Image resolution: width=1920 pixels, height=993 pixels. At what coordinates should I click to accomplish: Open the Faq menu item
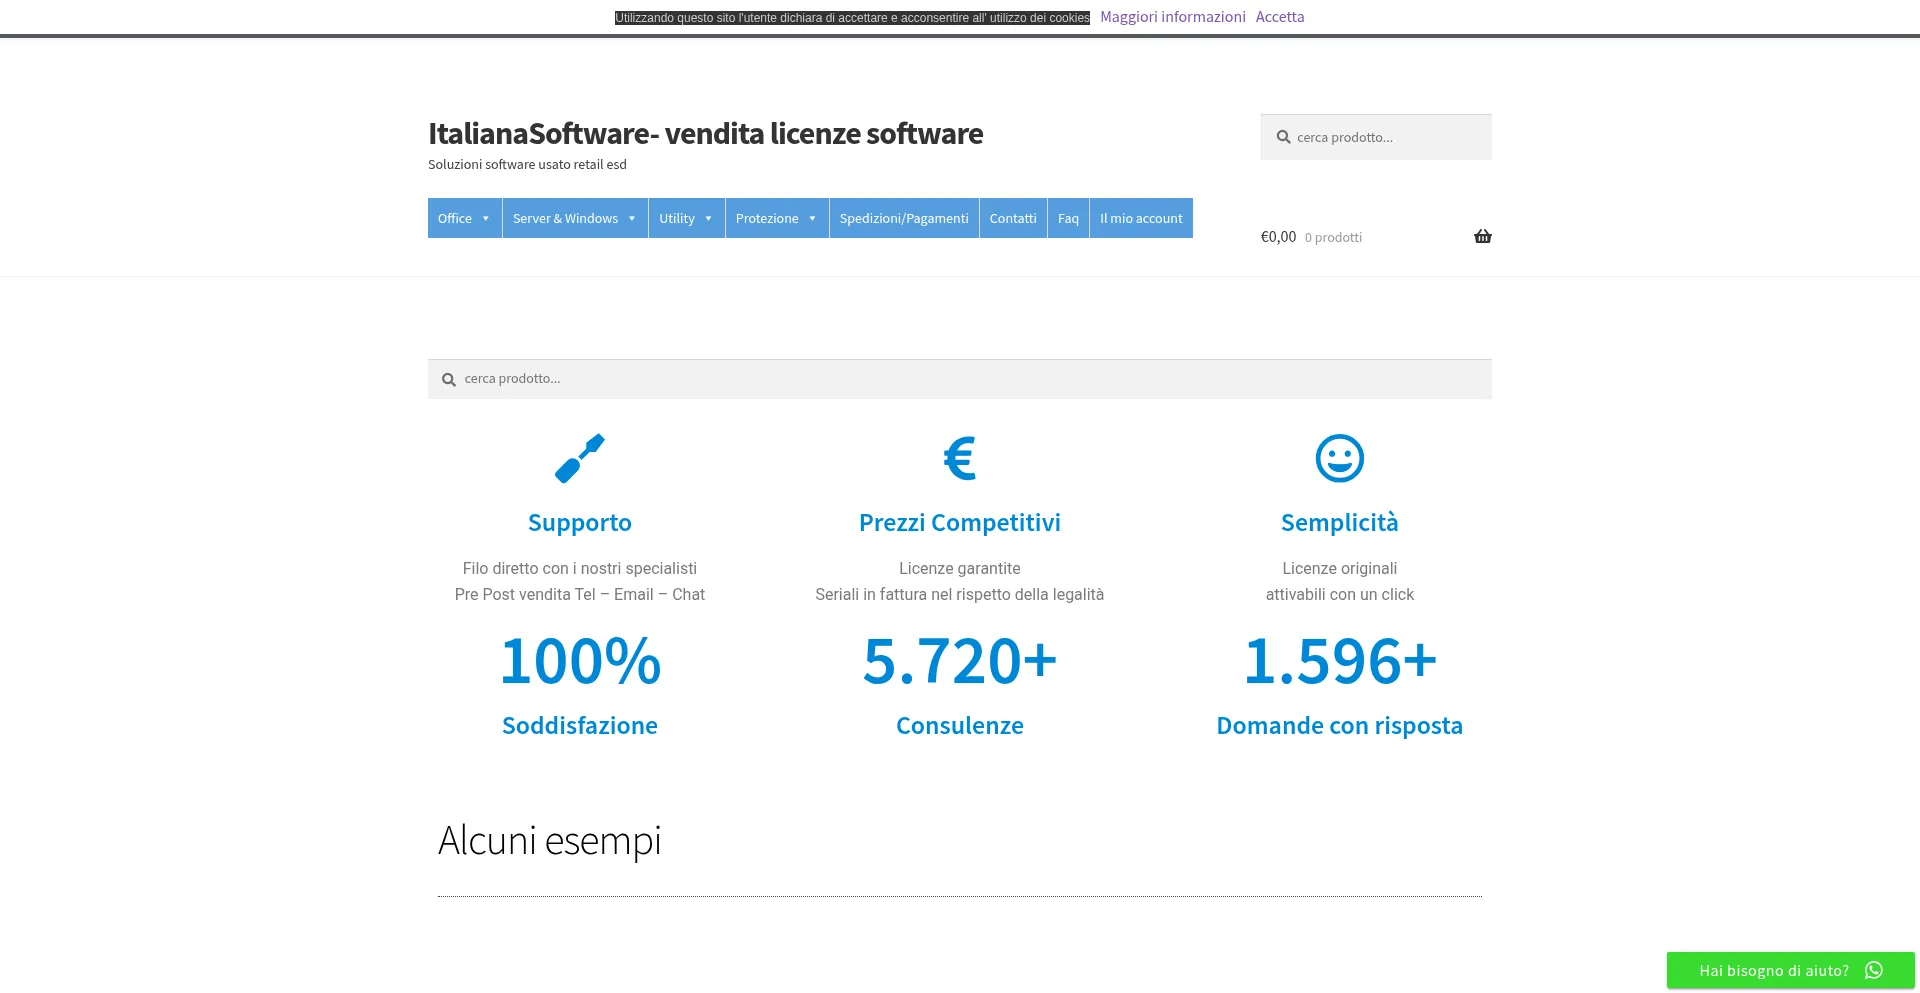coord(1068,218)
